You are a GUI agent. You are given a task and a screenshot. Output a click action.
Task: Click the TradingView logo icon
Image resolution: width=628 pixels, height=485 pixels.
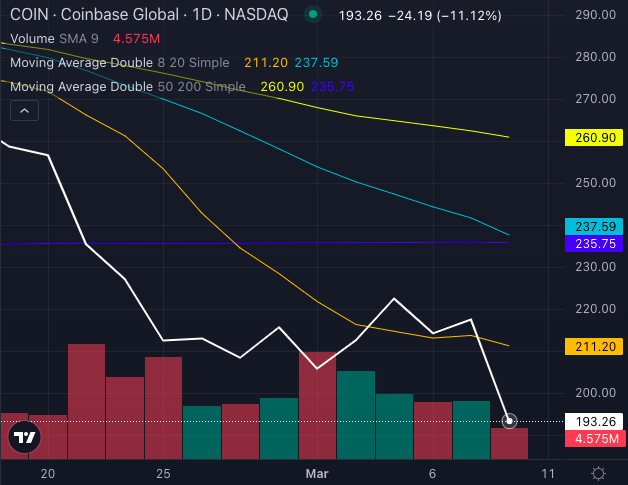(x=25, y=437)
